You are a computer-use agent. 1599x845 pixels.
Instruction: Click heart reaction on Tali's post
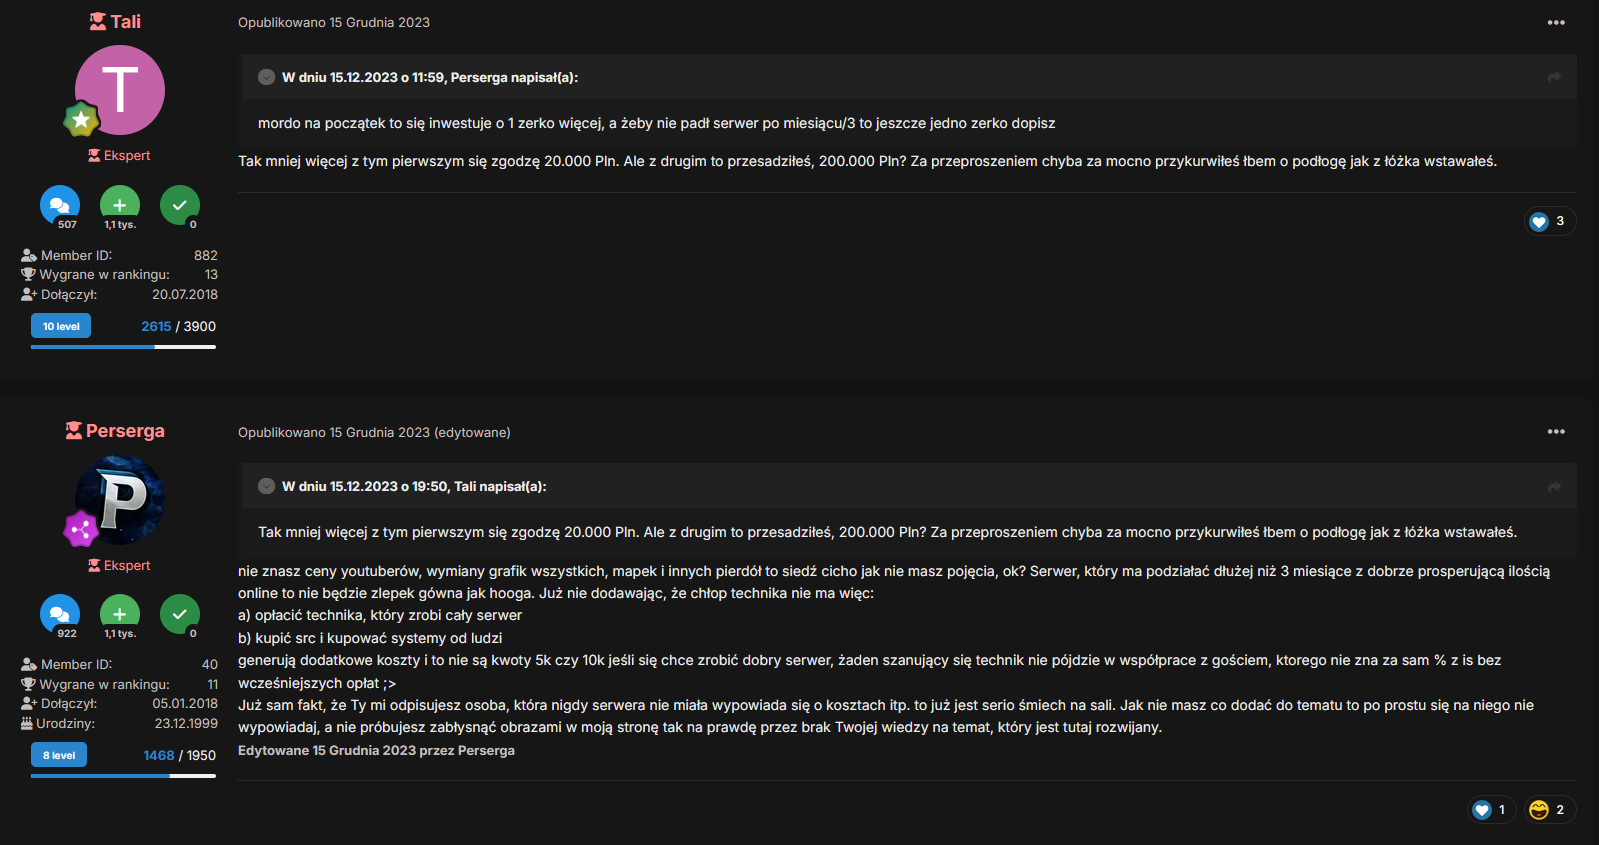click(x=1539, y=221)
